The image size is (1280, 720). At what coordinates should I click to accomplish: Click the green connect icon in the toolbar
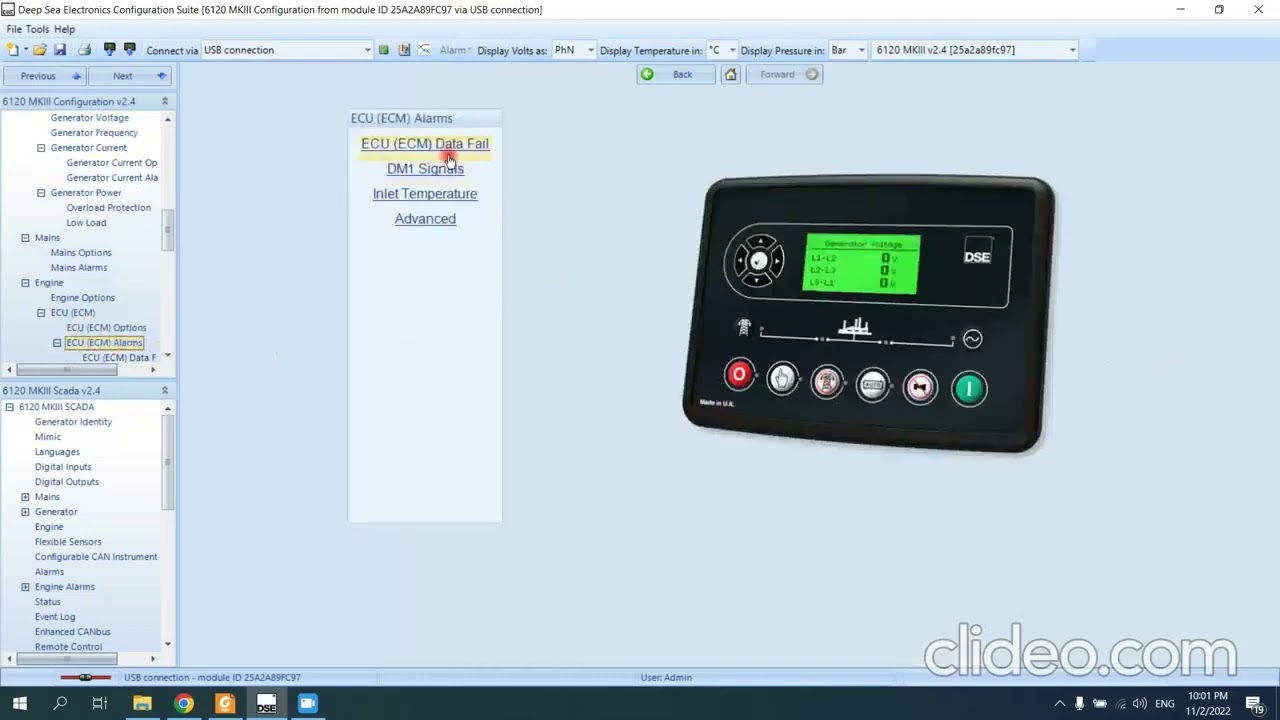click(384, 50)
